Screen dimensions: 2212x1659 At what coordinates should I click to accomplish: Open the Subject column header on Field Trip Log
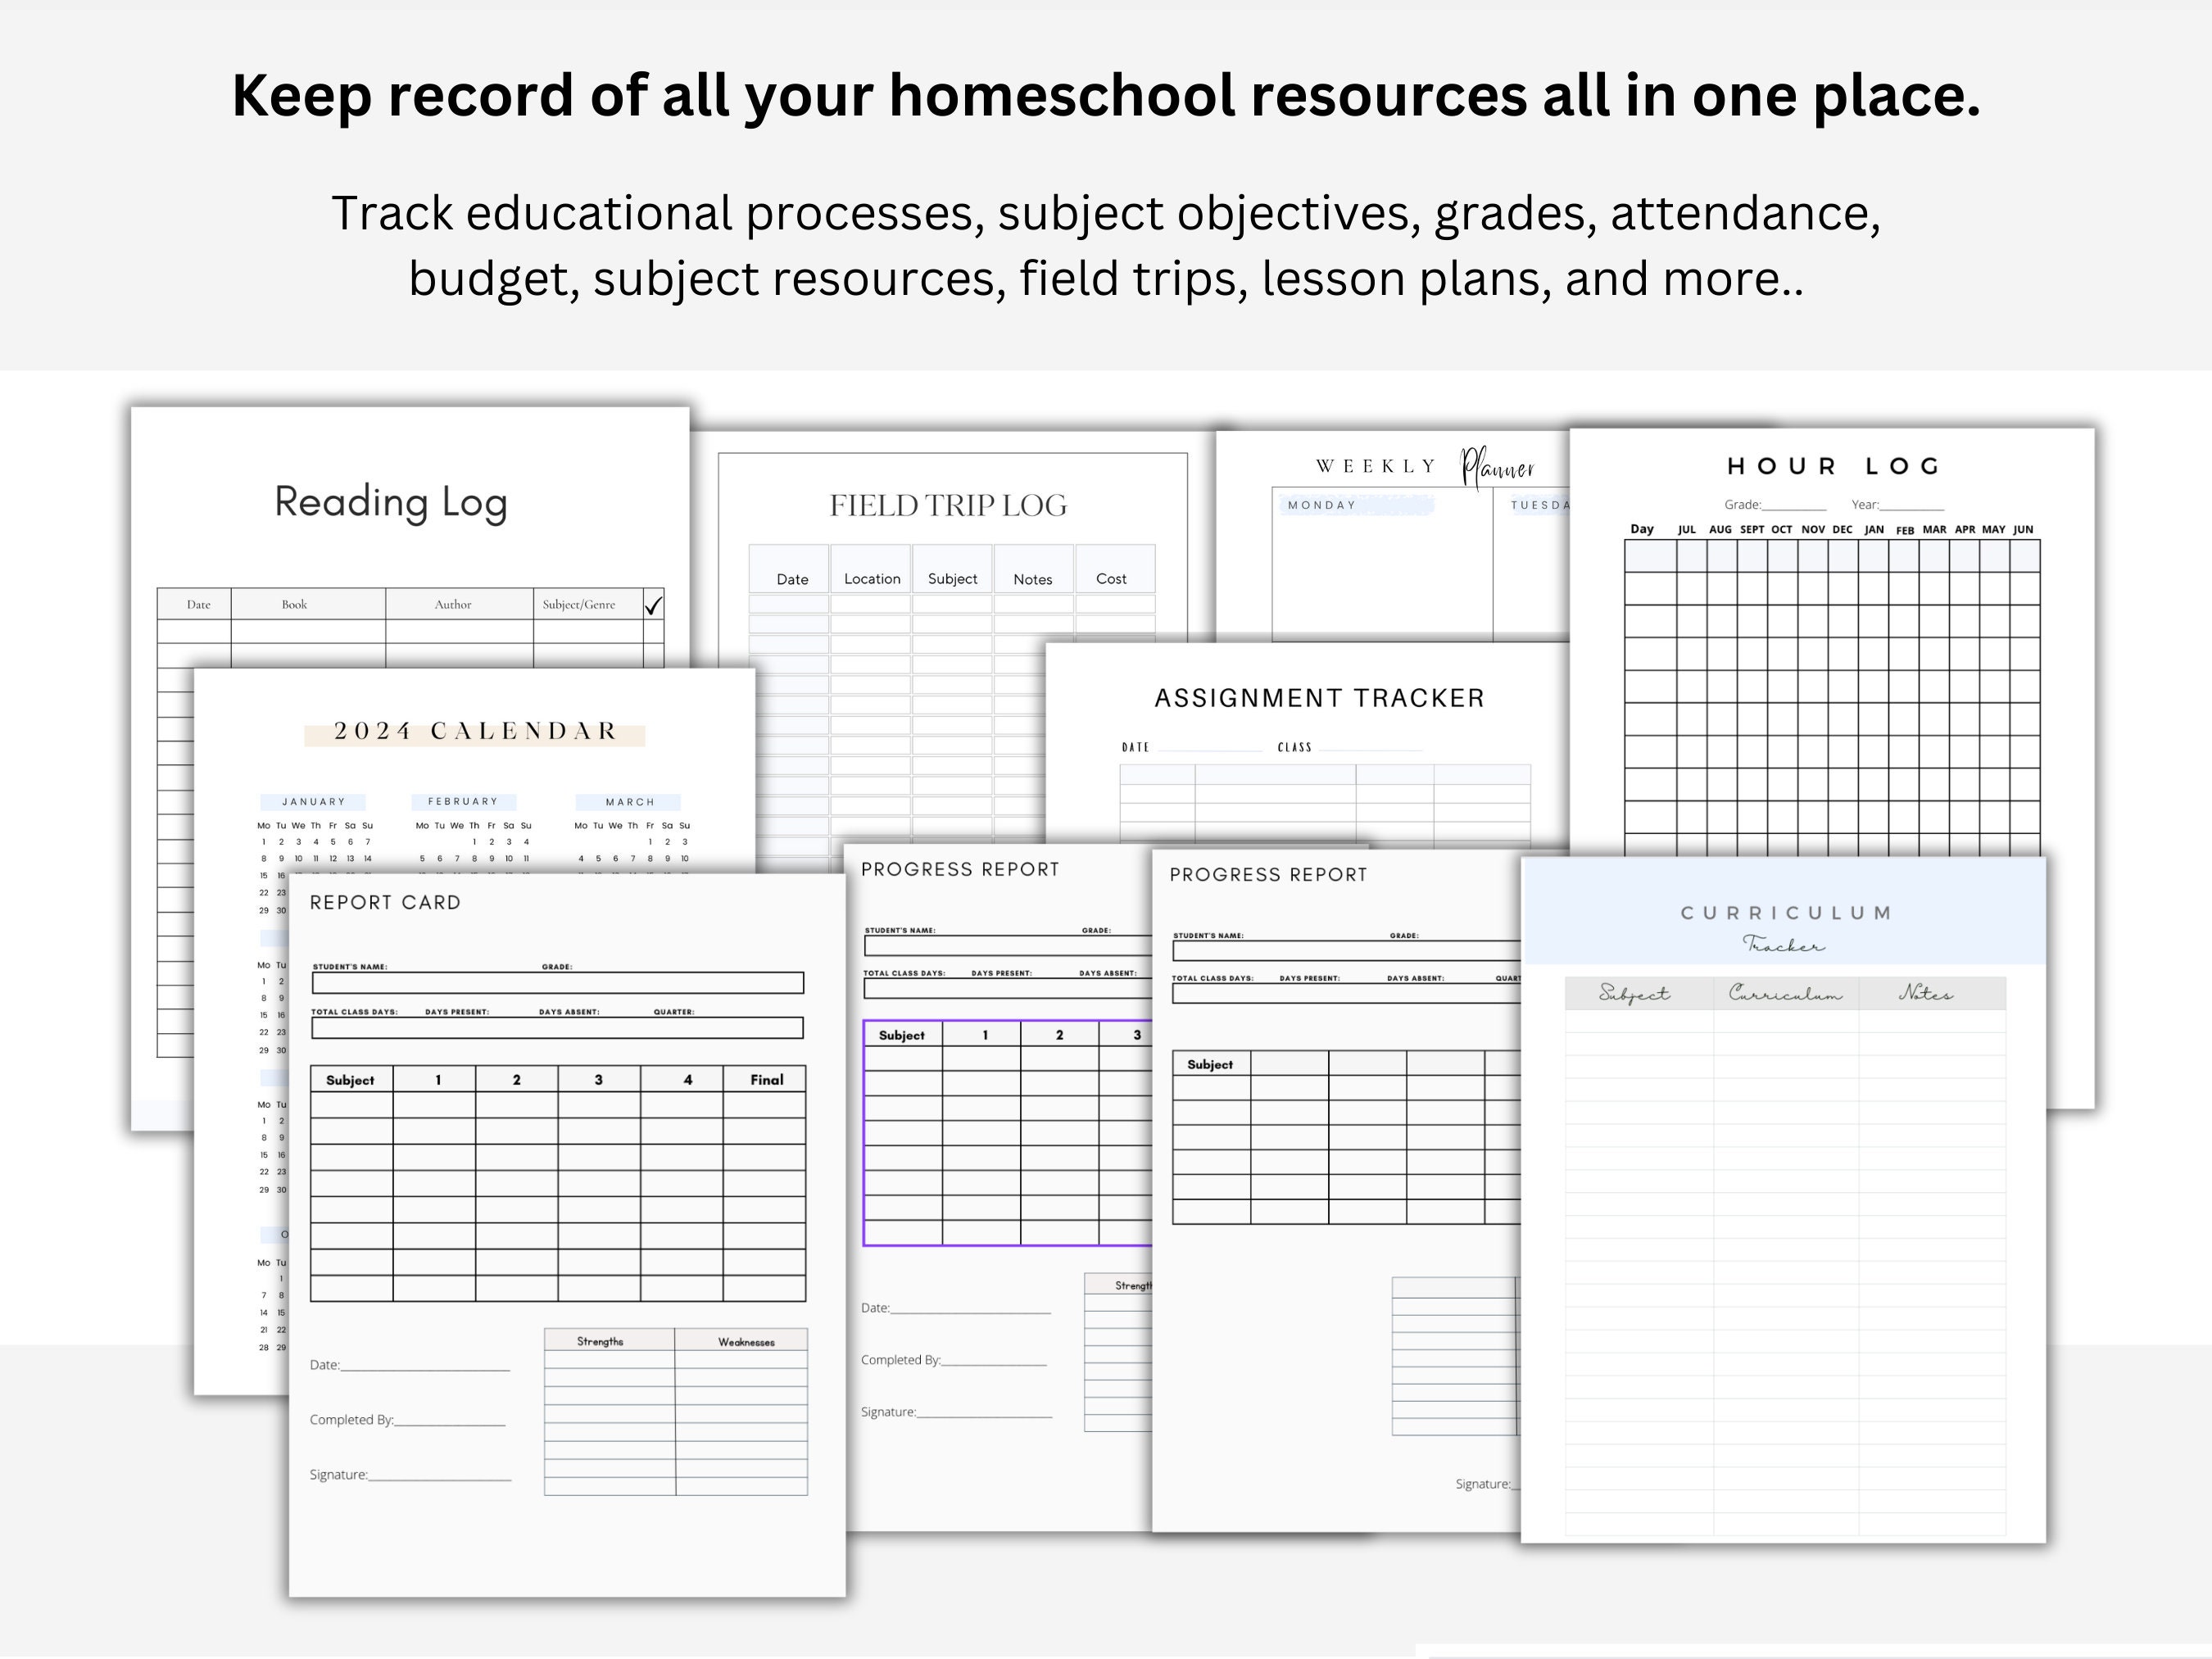click(x=951, y=578)
